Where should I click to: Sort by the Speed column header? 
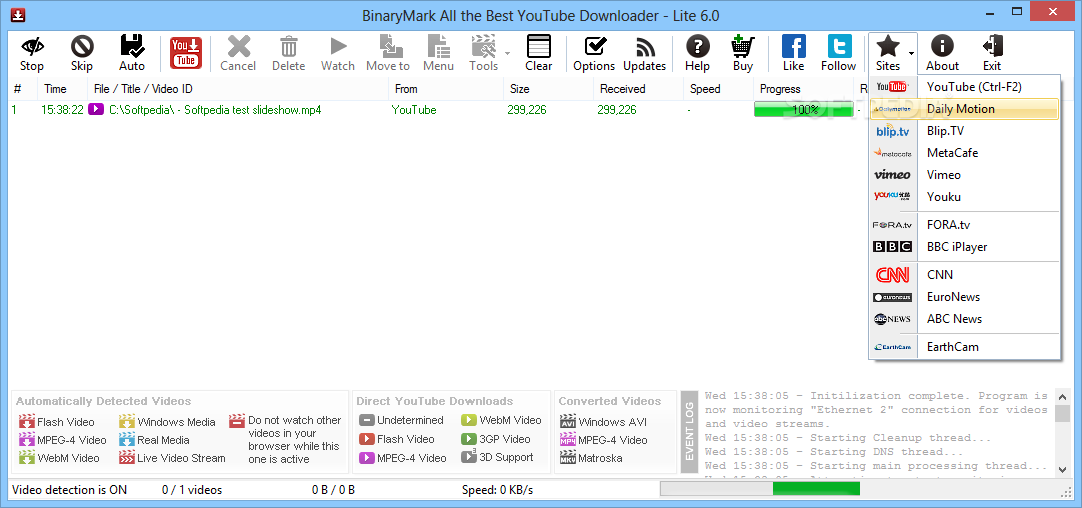(x=718, y=89)
